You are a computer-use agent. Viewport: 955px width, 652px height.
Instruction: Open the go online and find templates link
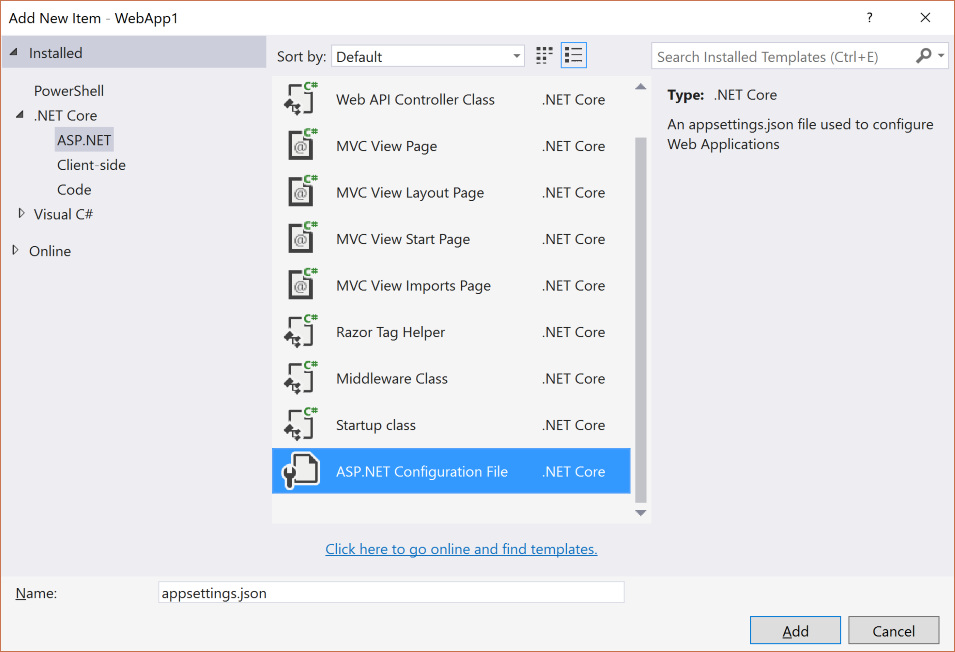(x=461, y=549)
